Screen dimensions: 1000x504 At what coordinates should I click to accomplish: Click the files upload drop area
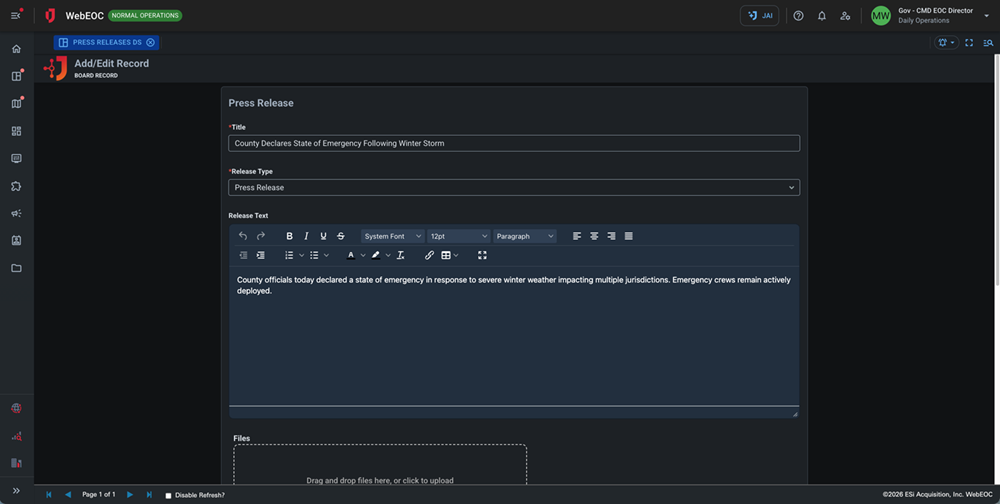380,465
